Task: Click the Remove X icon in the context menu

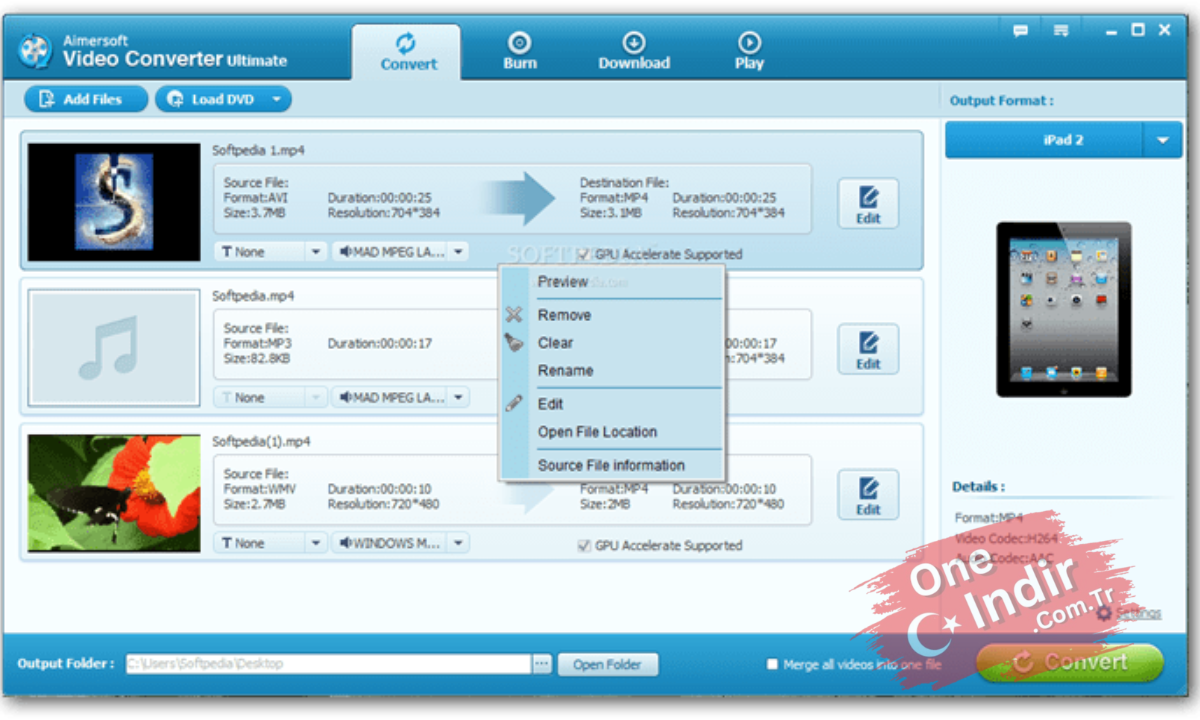Action: (514, 315)
